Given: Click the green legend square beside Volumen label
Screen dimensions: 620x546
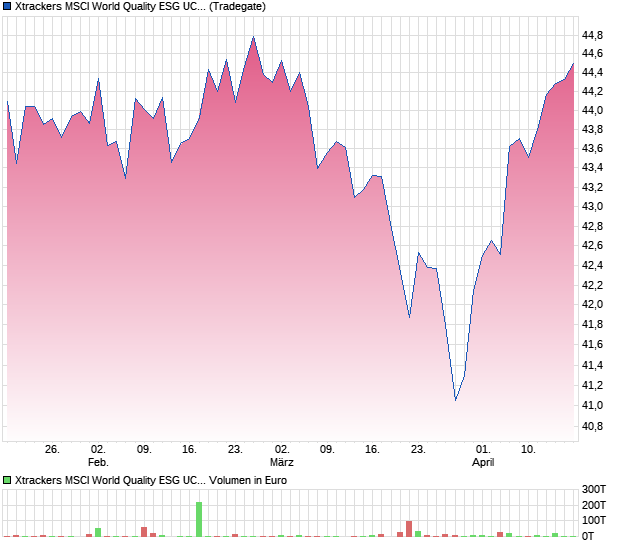Looking at the screenshot, I should coord(7,480).
